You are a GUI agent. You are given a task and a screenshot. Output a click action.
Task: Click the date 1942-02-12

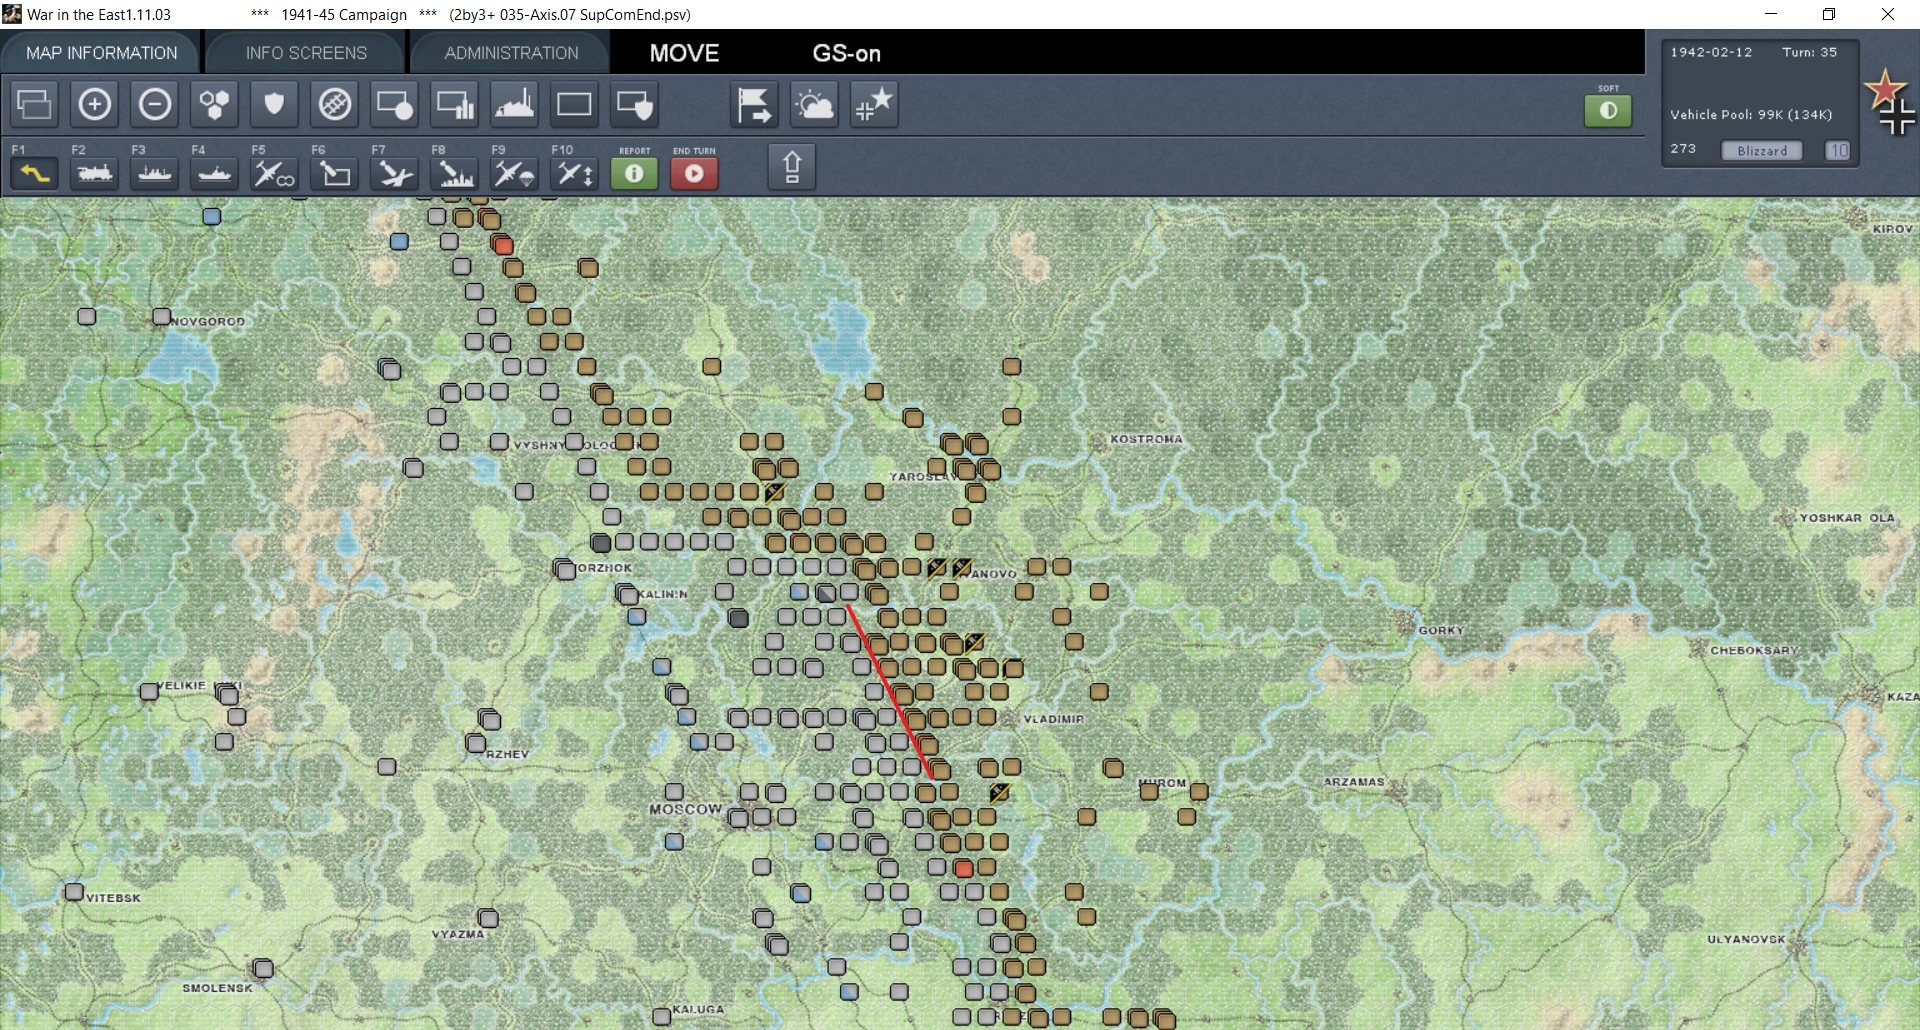(1711, 52)
